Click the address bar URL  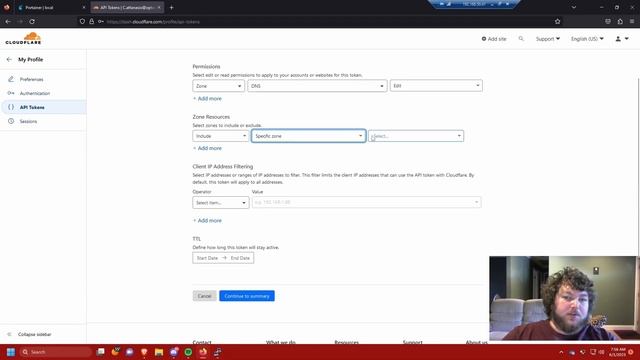[153, 22]
